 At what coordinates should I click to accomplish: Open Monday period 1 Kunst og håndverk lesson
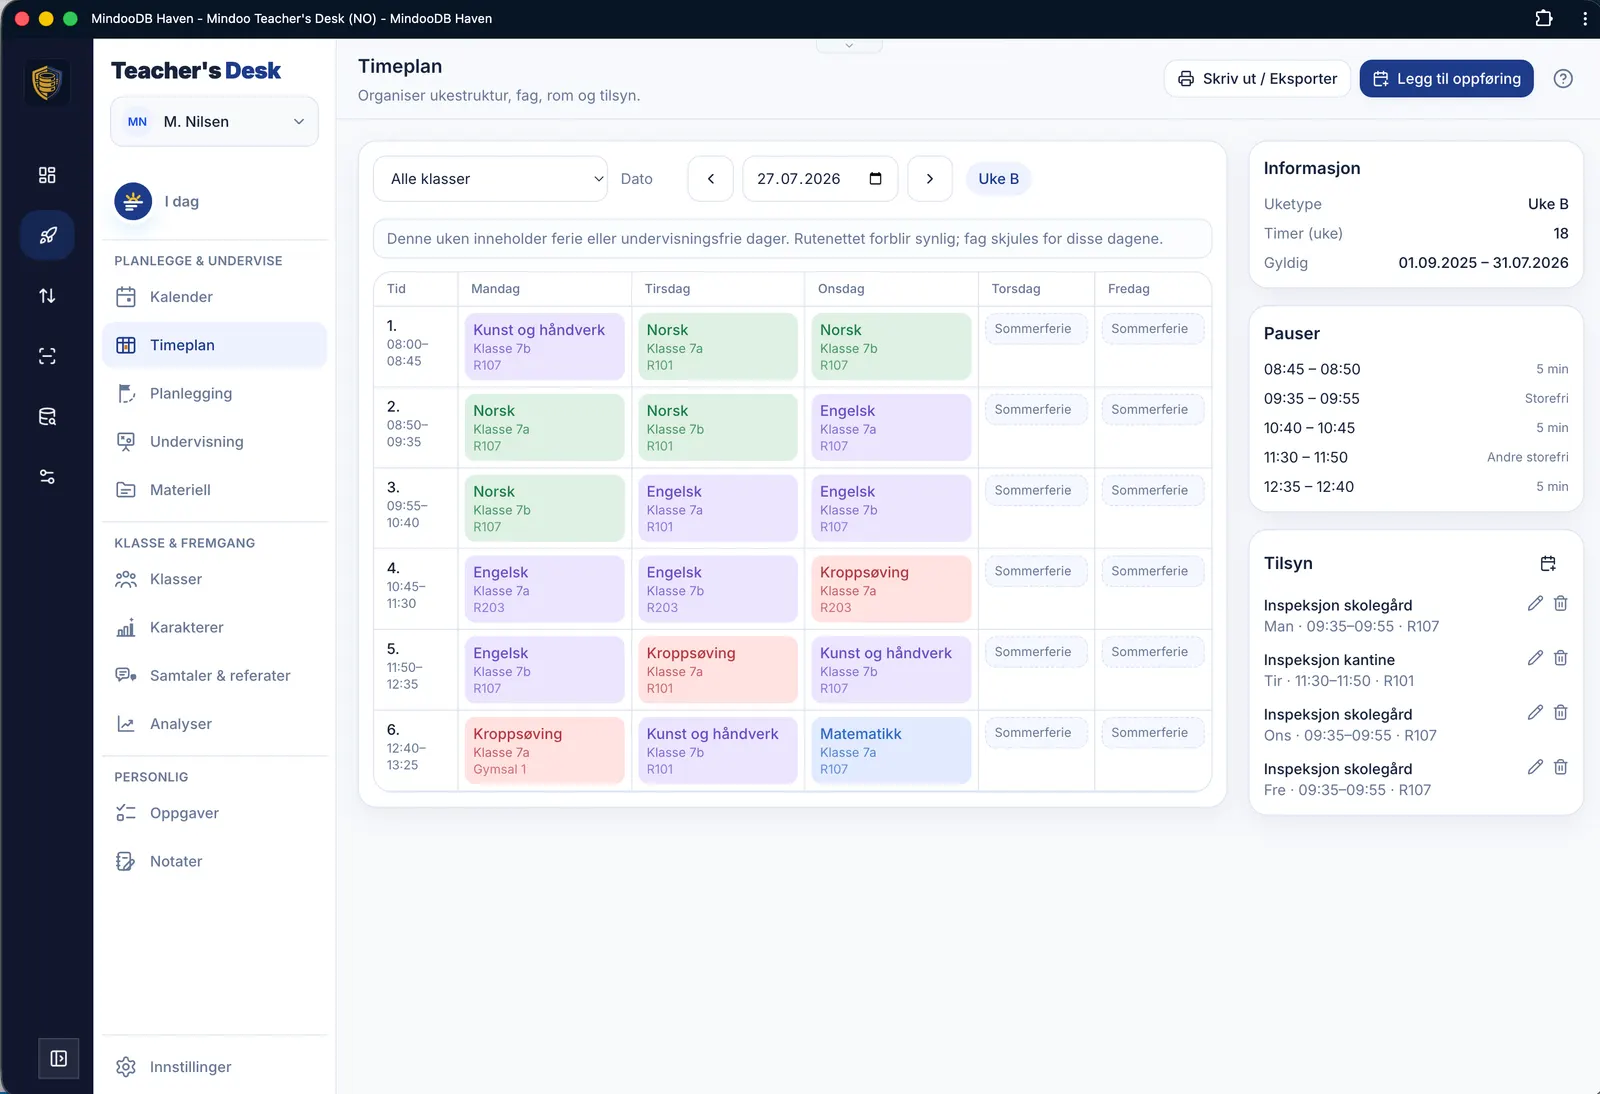(545, 347)
